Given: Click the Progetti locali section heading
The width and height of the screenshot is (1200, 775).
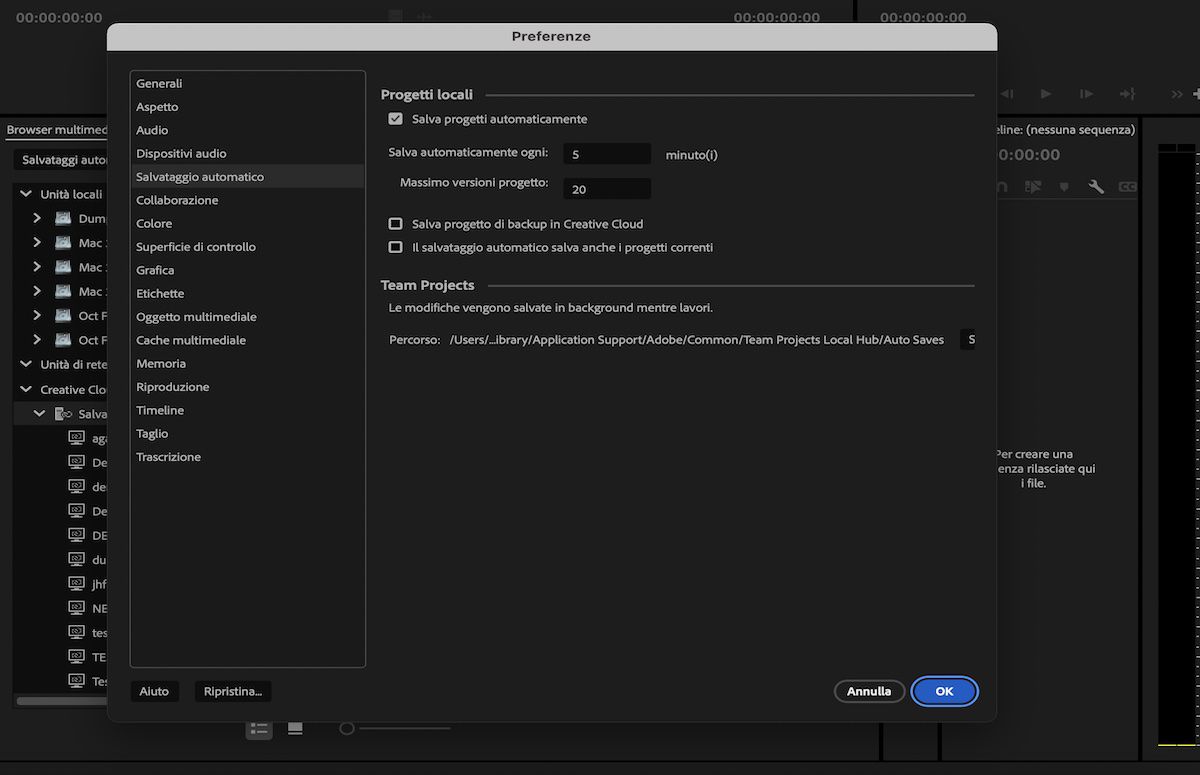Looking at the screenshot, I should click(x=427, y=95).
